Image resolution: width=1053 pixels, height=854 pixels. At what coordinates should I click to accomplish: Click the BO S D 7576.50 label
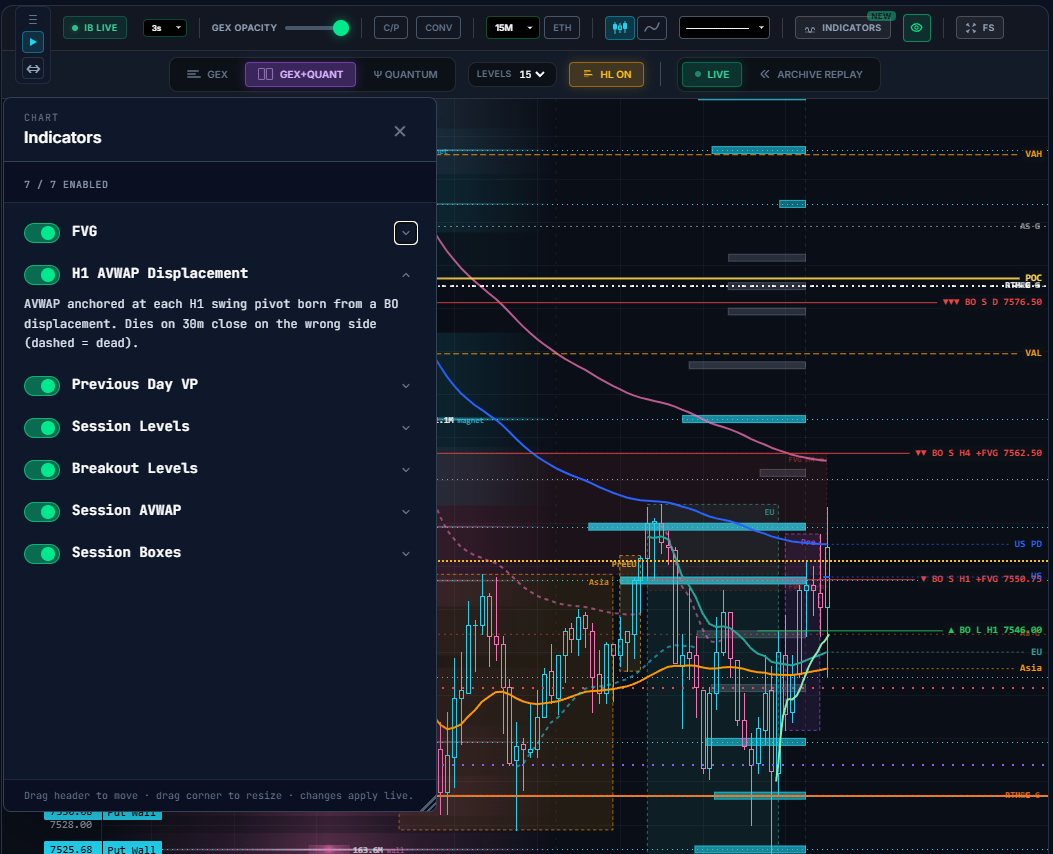coord(993,302)
